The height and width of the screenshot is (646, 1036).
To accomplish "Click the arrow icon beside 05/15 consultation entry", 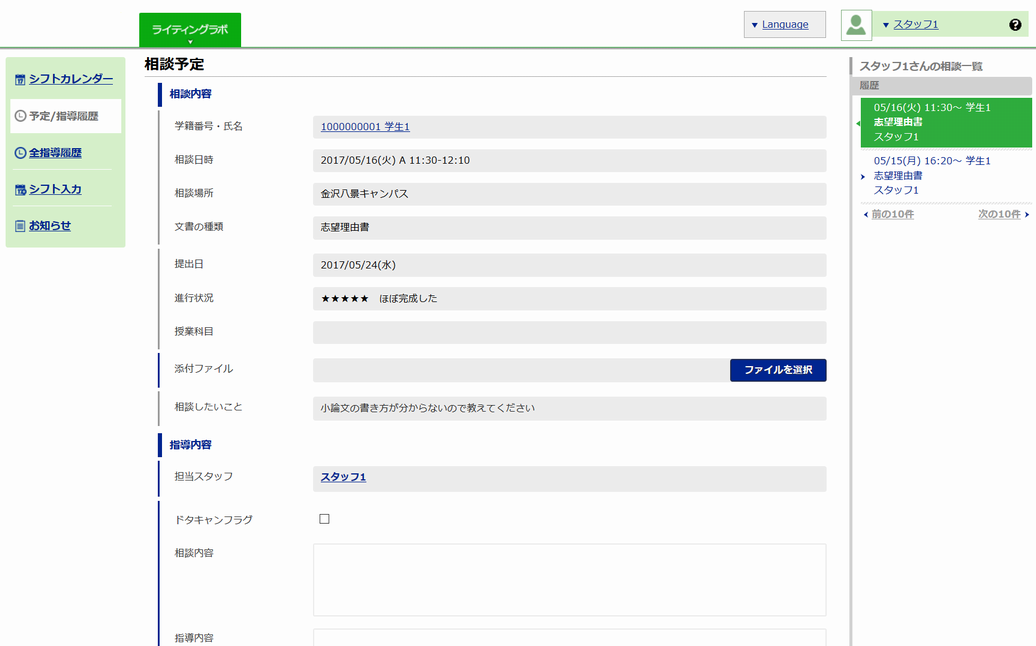I will pos(863,177).
